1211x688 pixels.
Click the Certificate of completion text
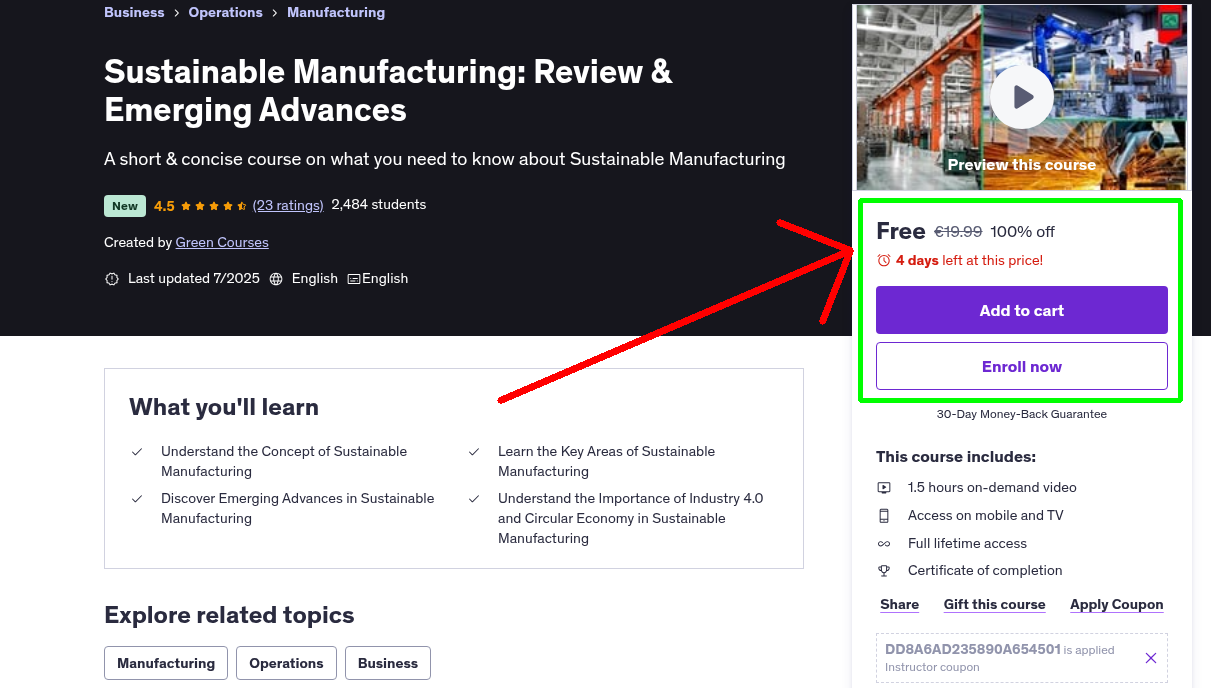click(x=985, y=570)
